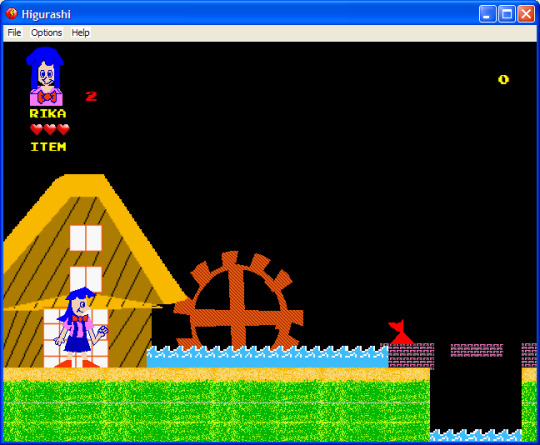The height and width of the screenshot is (445, 540).
Task: Click the yellow RIKA name label
Action: [48, 113]
